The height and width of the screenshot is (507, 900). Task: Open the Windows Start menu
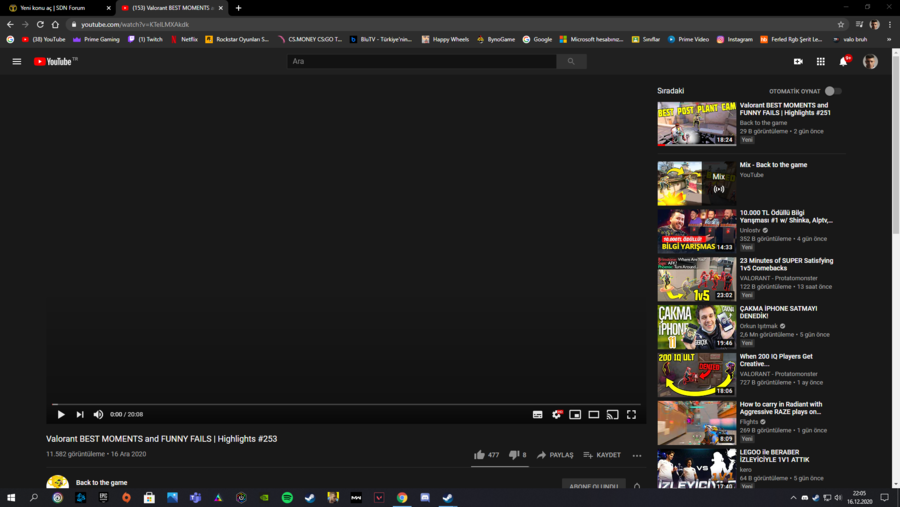[x=11, y=497]
